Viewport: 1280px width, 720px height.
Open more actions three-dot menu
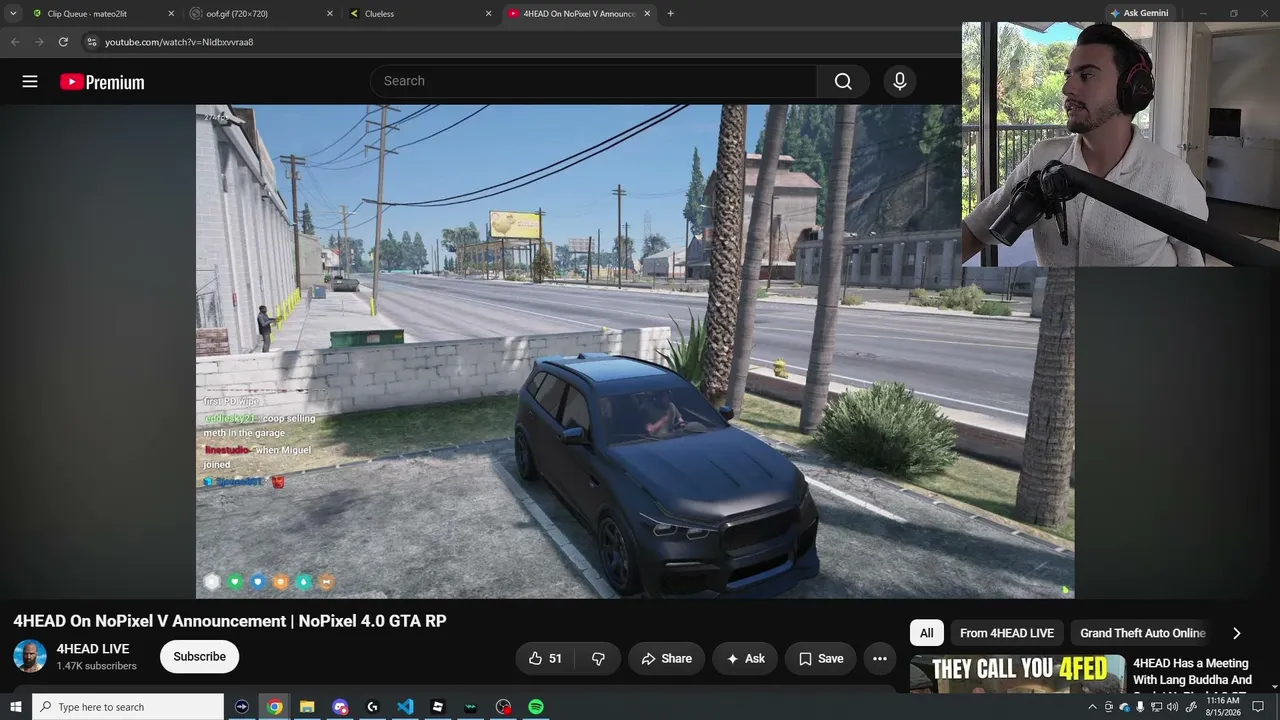coord(880,658)
